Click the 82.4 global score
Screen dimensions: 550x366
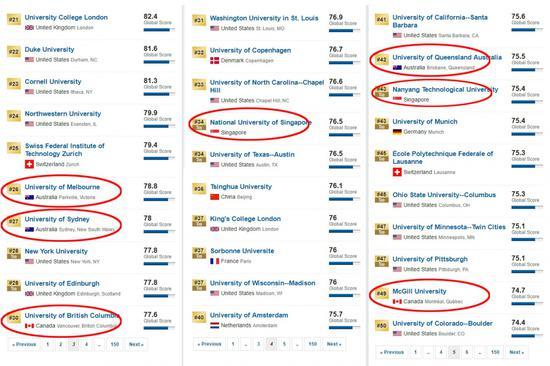[150, 16]
